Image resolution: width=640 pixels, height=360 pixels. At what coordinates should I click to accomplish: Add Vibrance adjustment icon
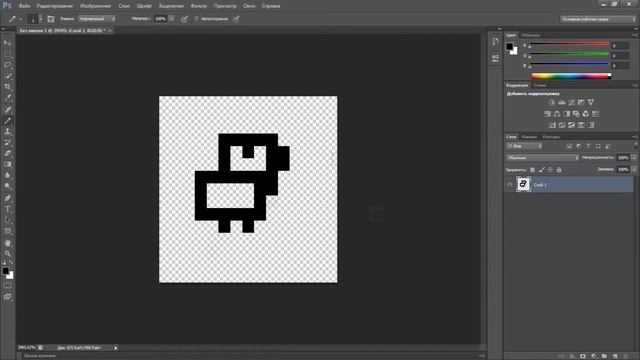(x=591, y=102)
